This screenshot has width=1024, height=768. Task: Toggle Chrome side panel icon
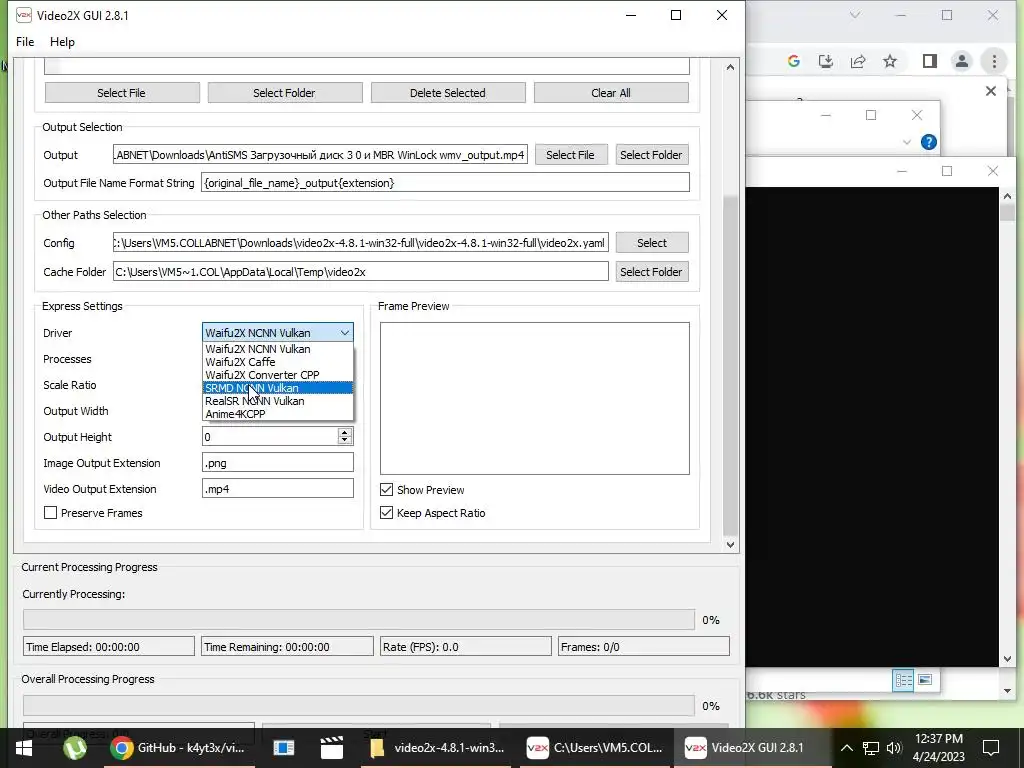pyautogui.click(x=929, y=61)
